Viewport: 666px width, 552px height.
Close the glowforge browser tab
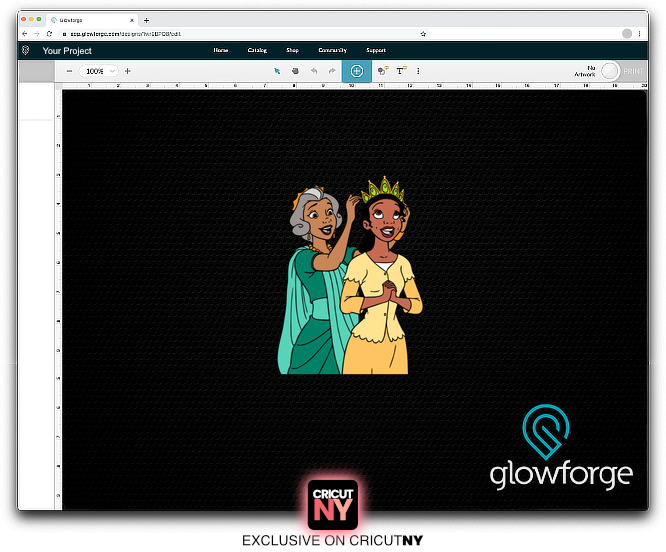tap(132, 20)
